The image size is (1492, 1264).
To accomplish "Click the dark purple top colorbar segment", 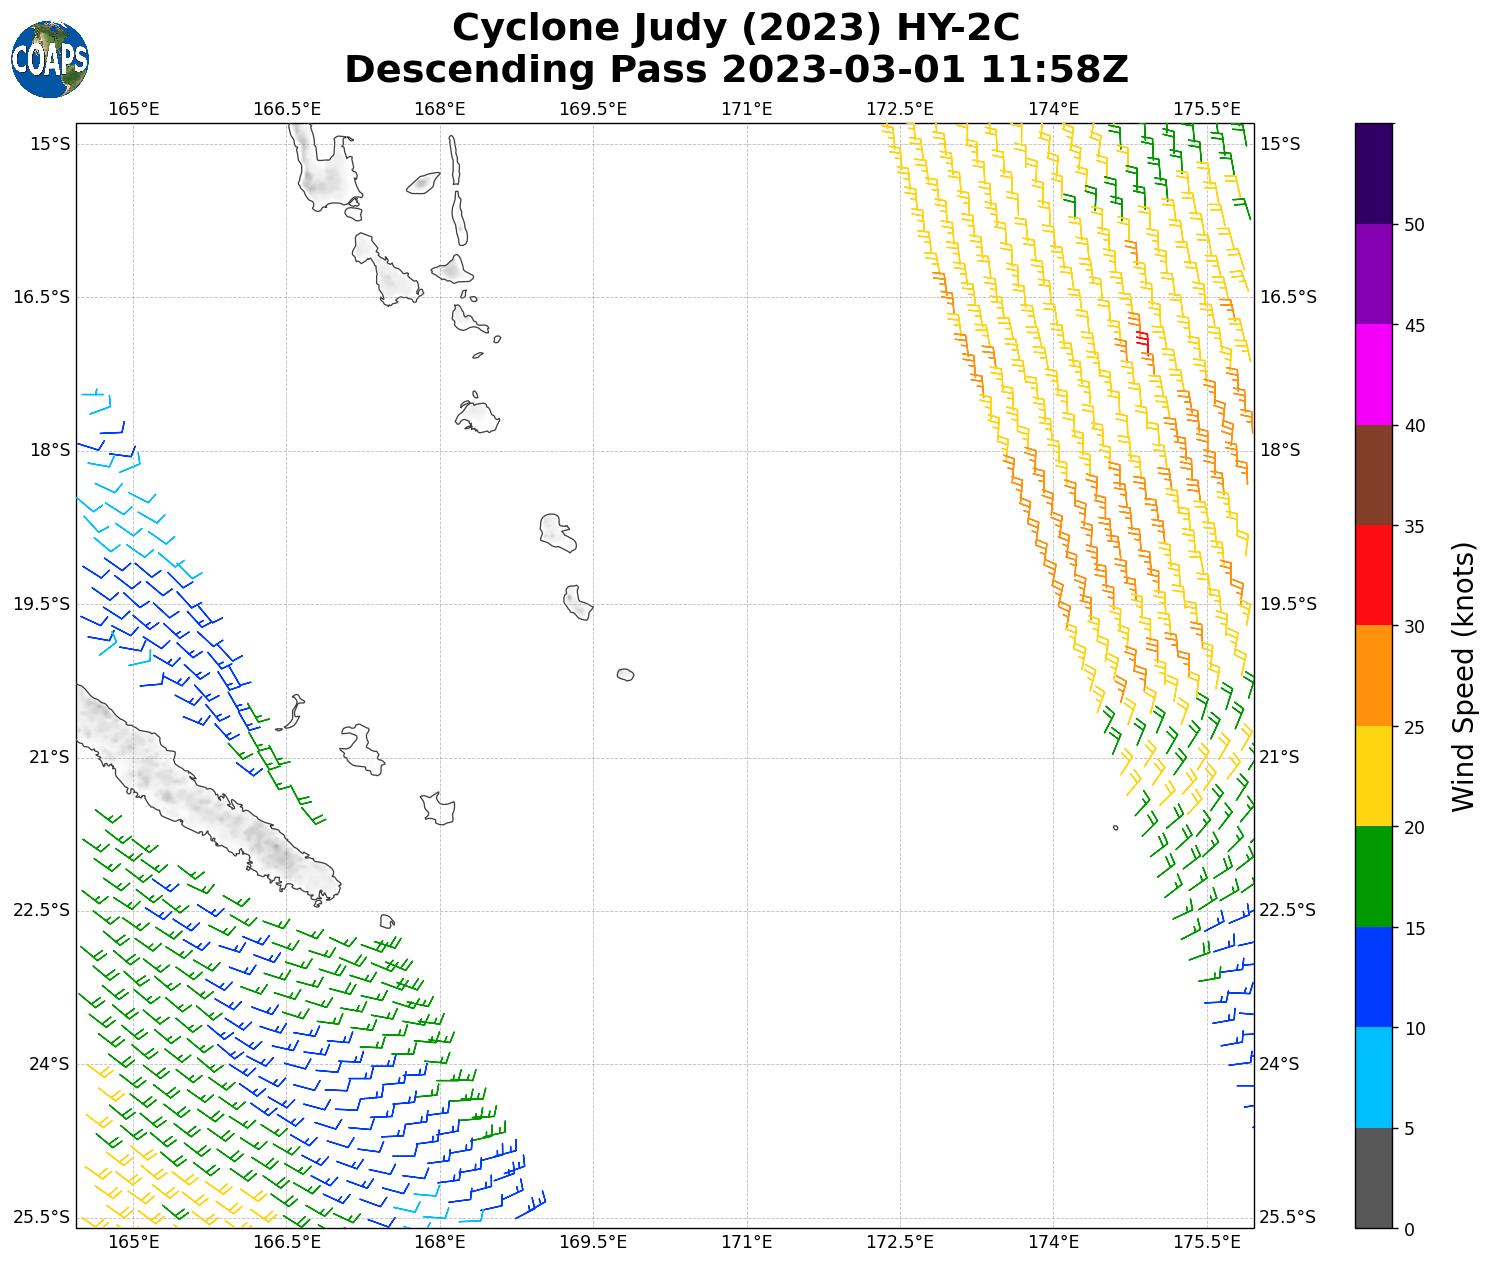I will click(x=1373, y=173).
